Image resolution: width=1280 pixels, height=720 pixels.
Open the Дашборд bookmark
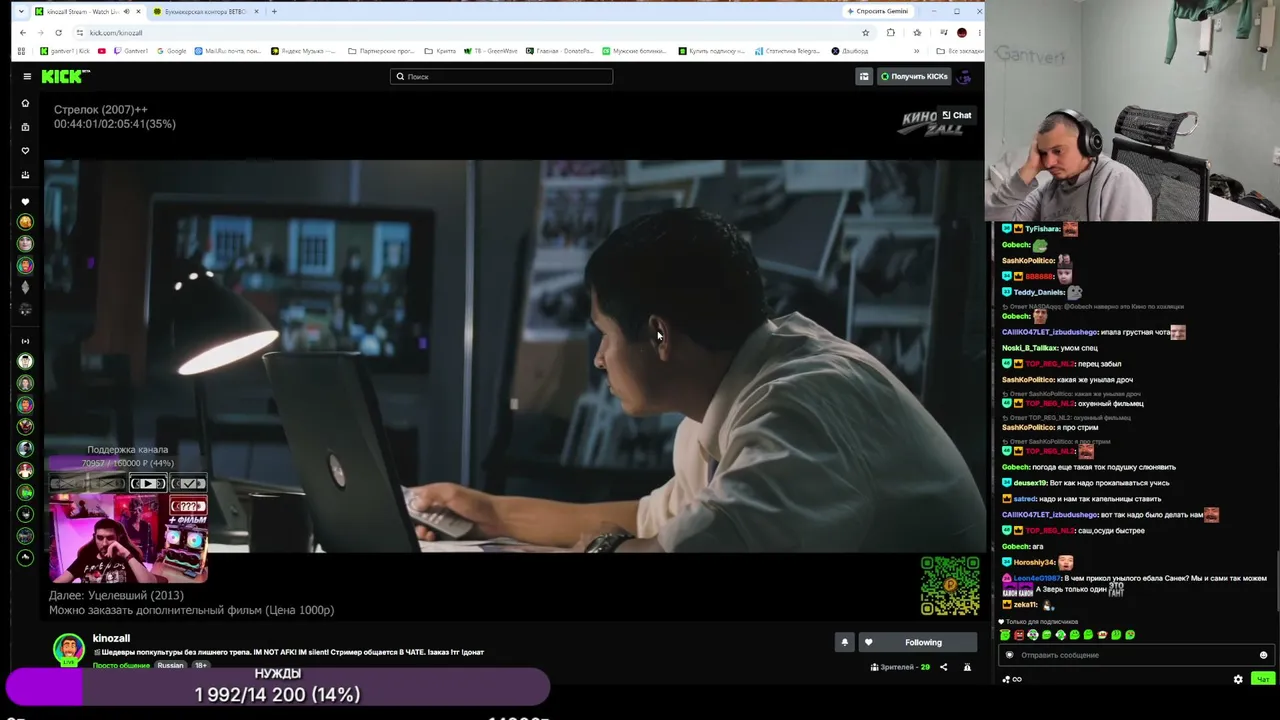pyautogui.click(x=849, y=51)
